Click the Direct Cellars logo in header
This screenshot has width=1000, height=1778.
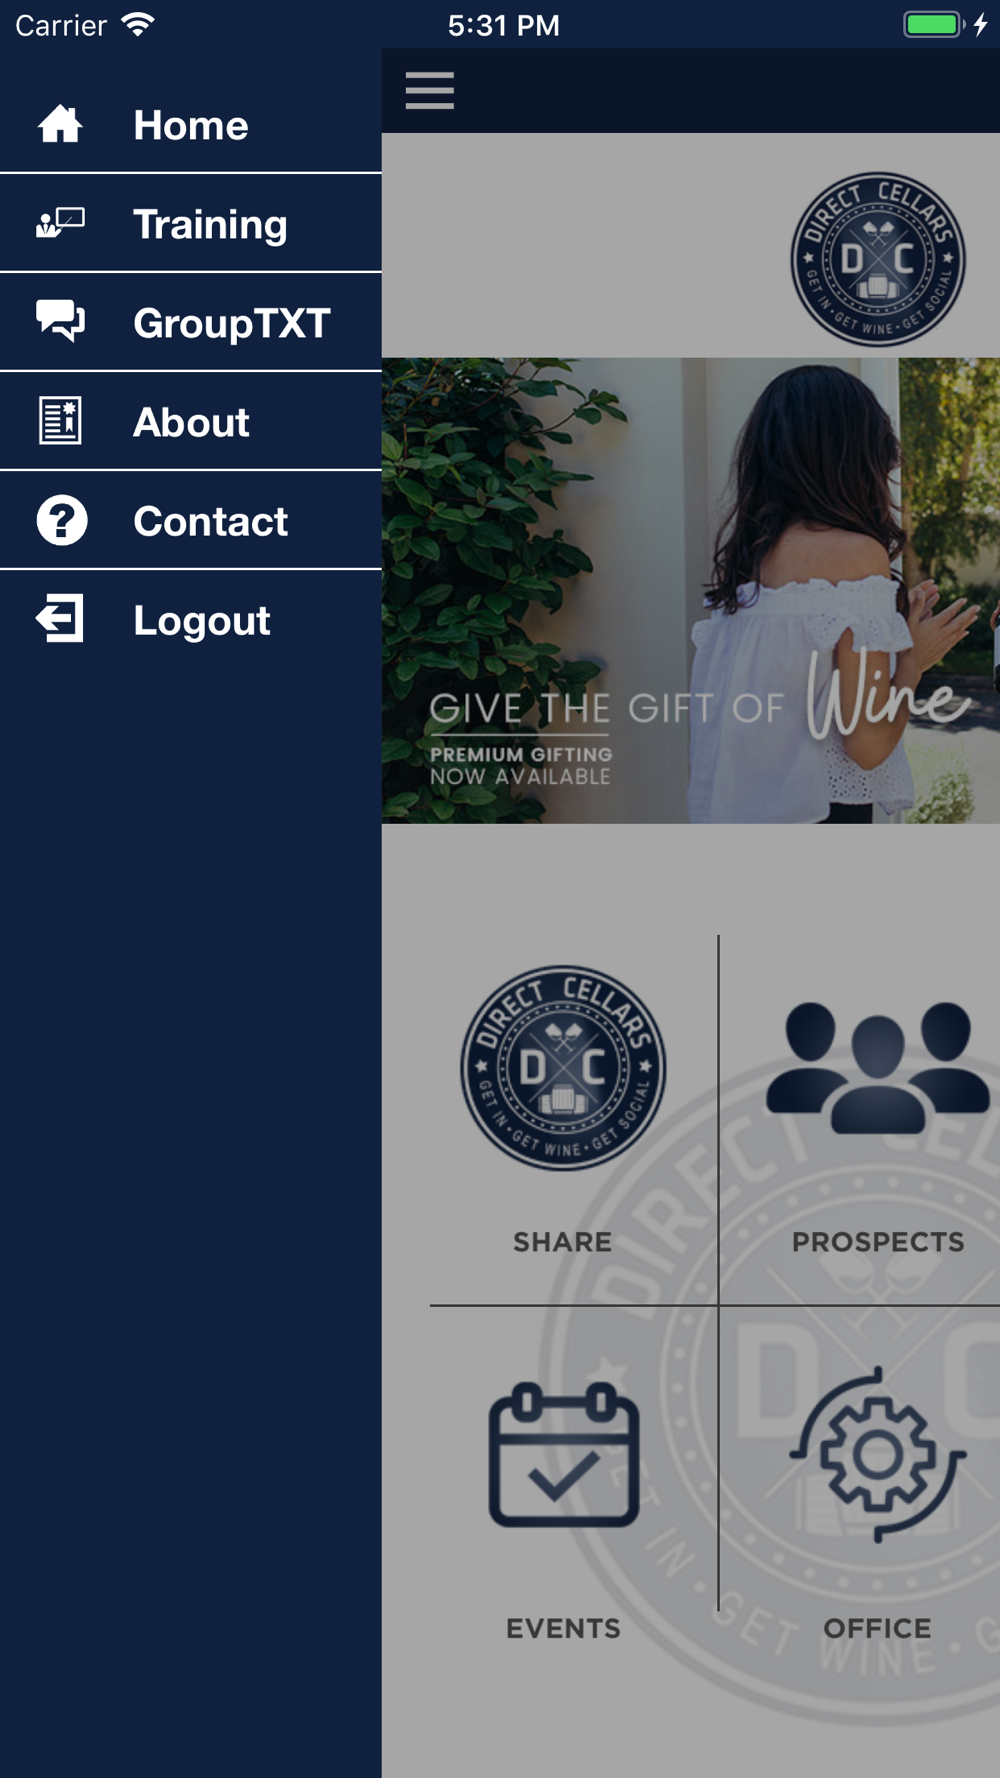coord(878,259)
